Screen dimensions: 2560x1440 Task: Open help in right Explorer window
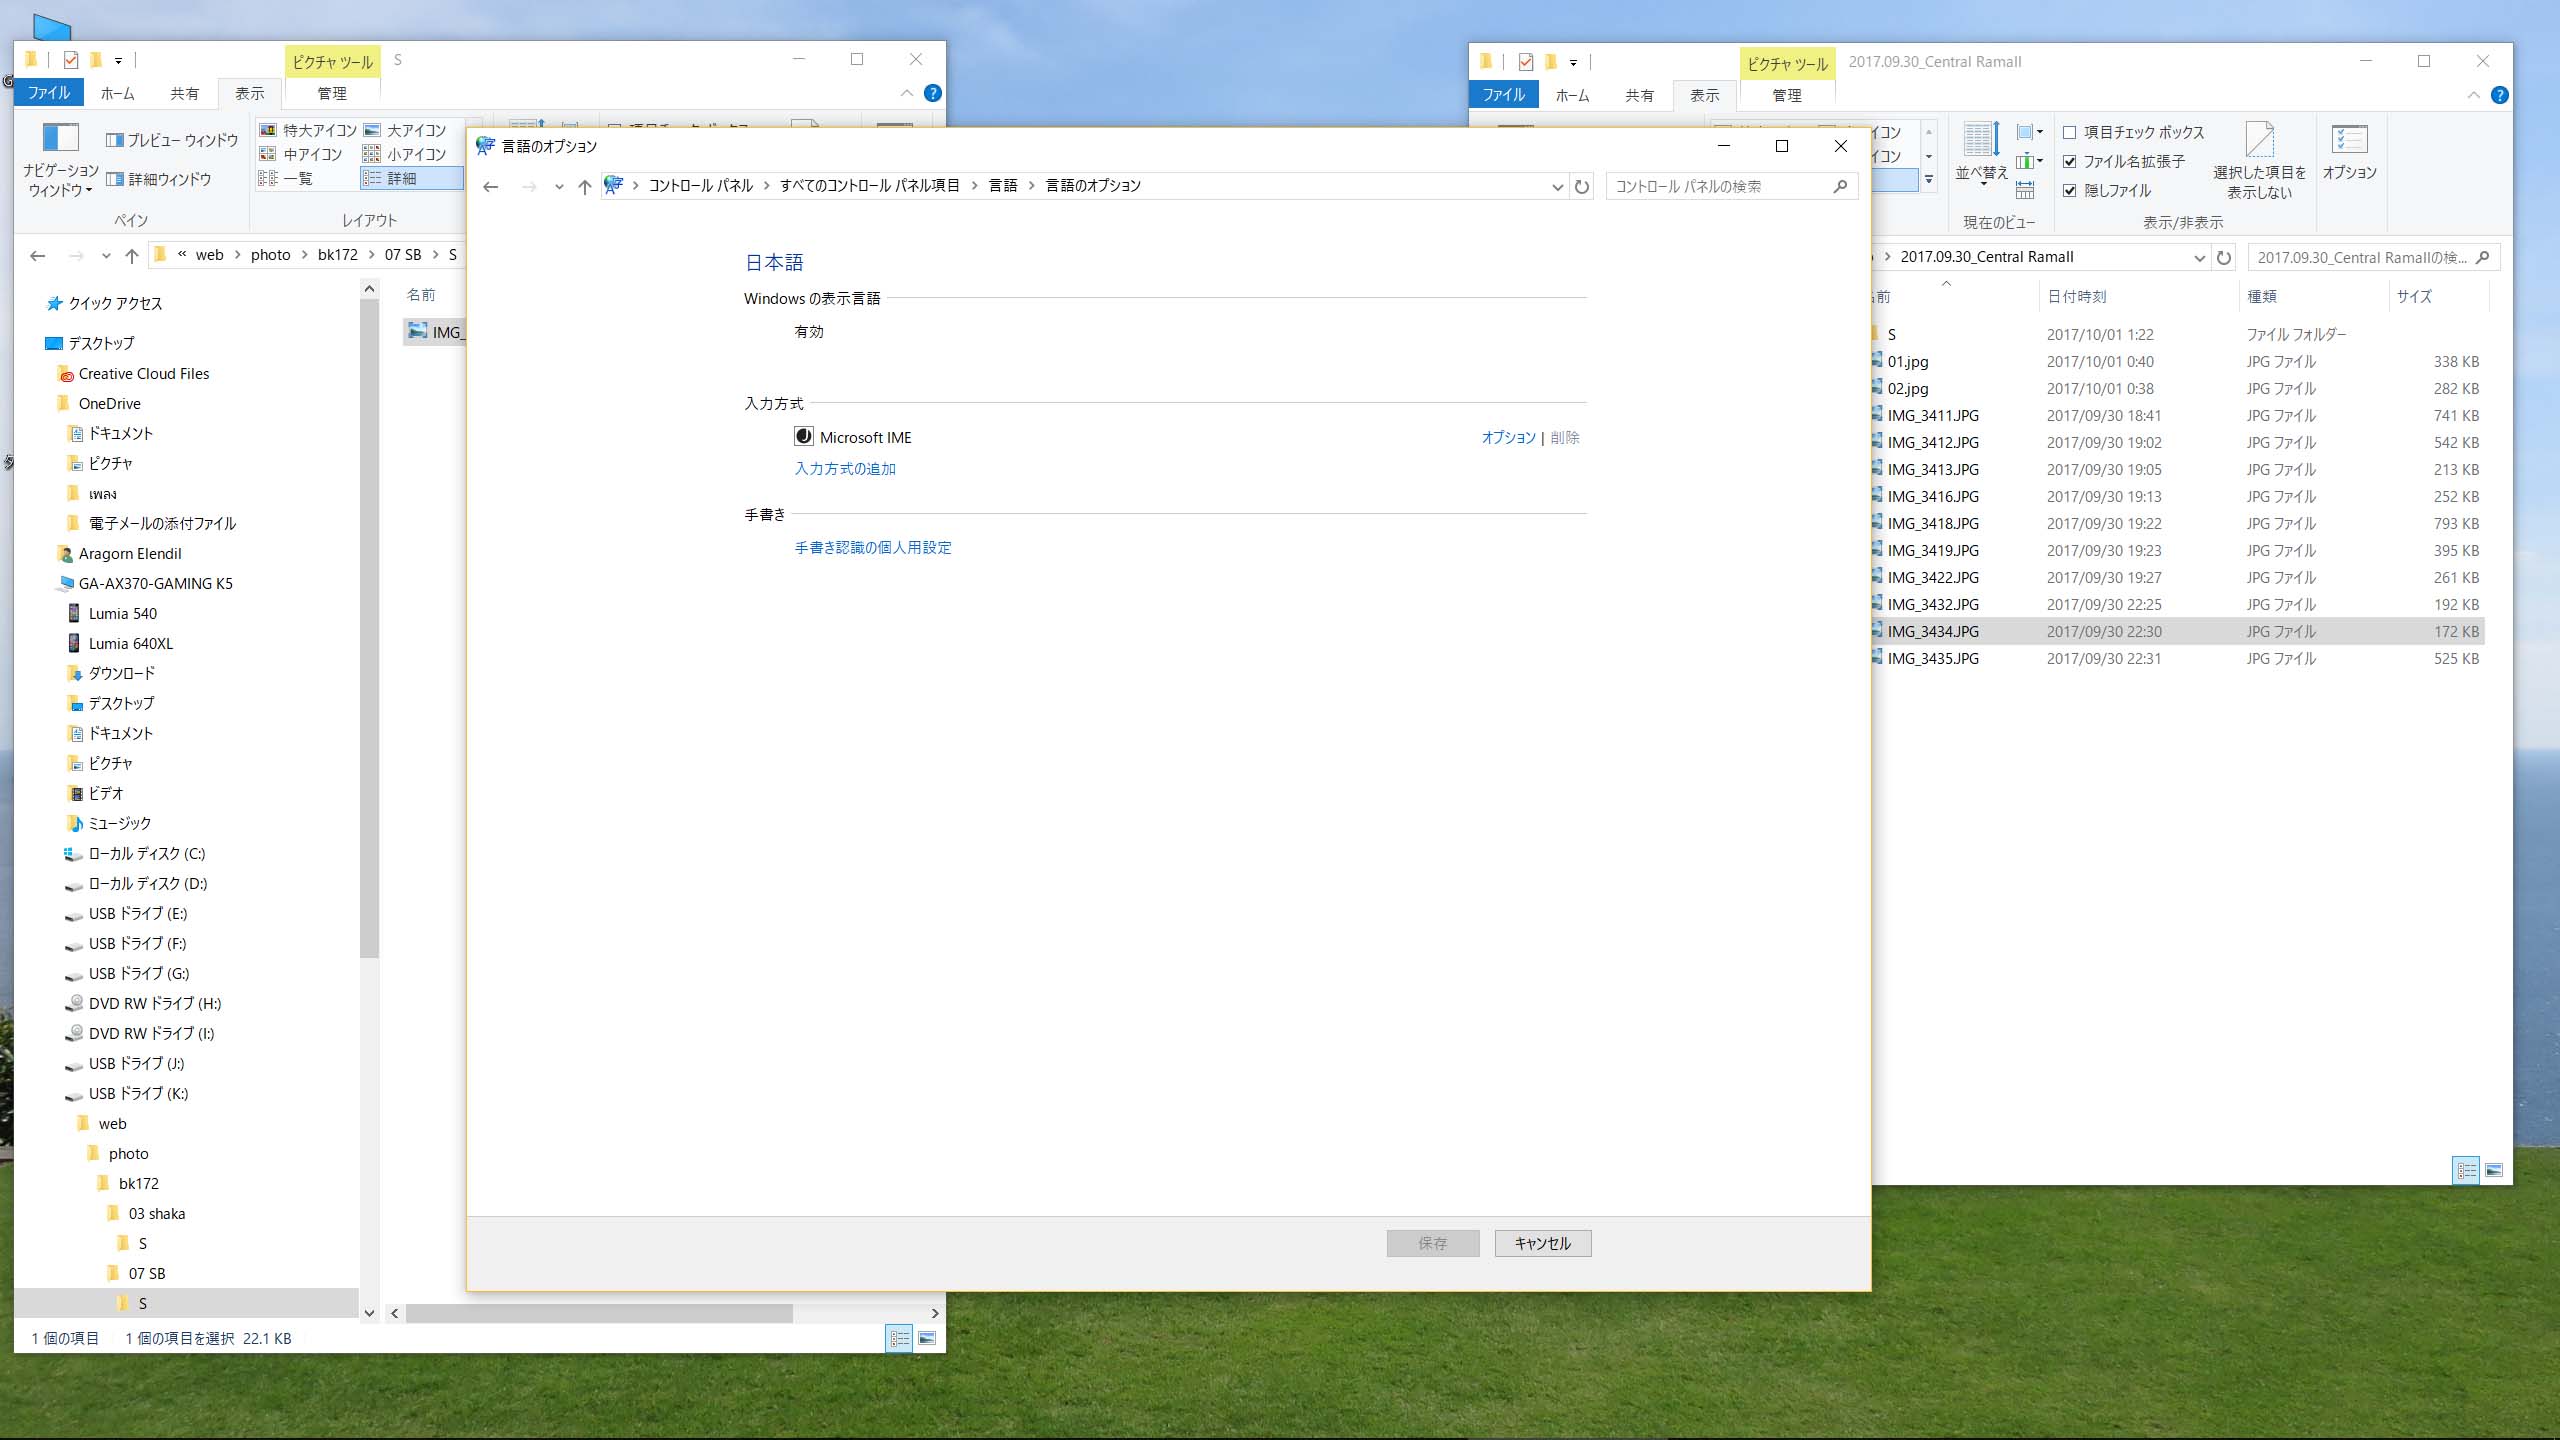point(2499,95)
